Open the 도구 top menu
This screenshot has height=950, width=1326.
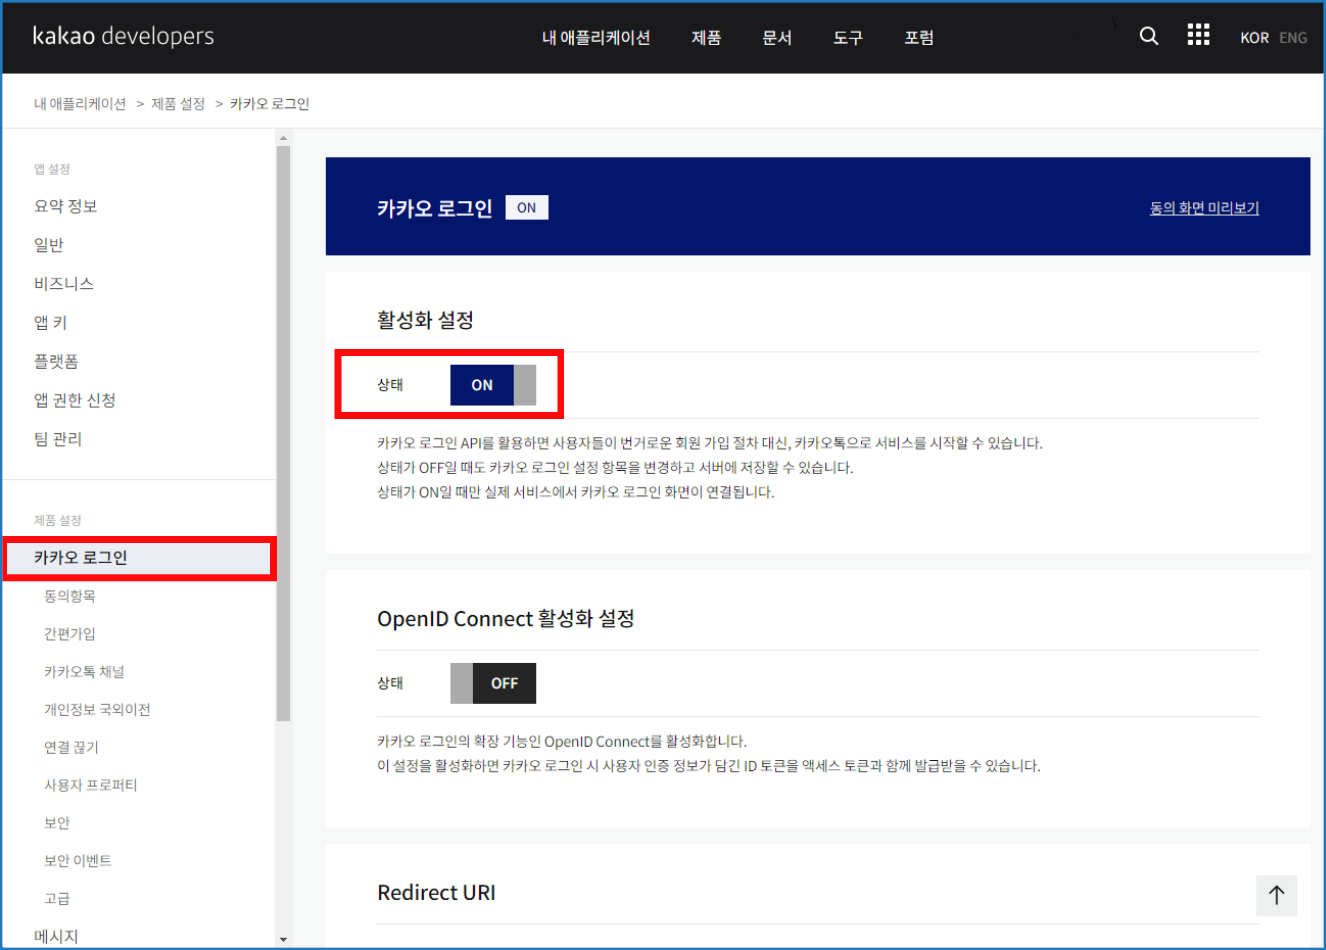[x=848, y=38]
